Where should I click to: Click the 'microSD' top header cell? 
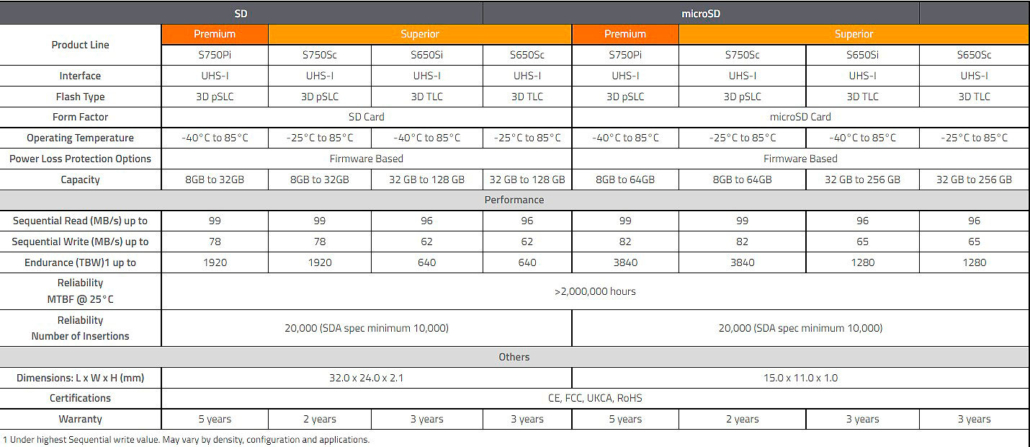point(701,12)
